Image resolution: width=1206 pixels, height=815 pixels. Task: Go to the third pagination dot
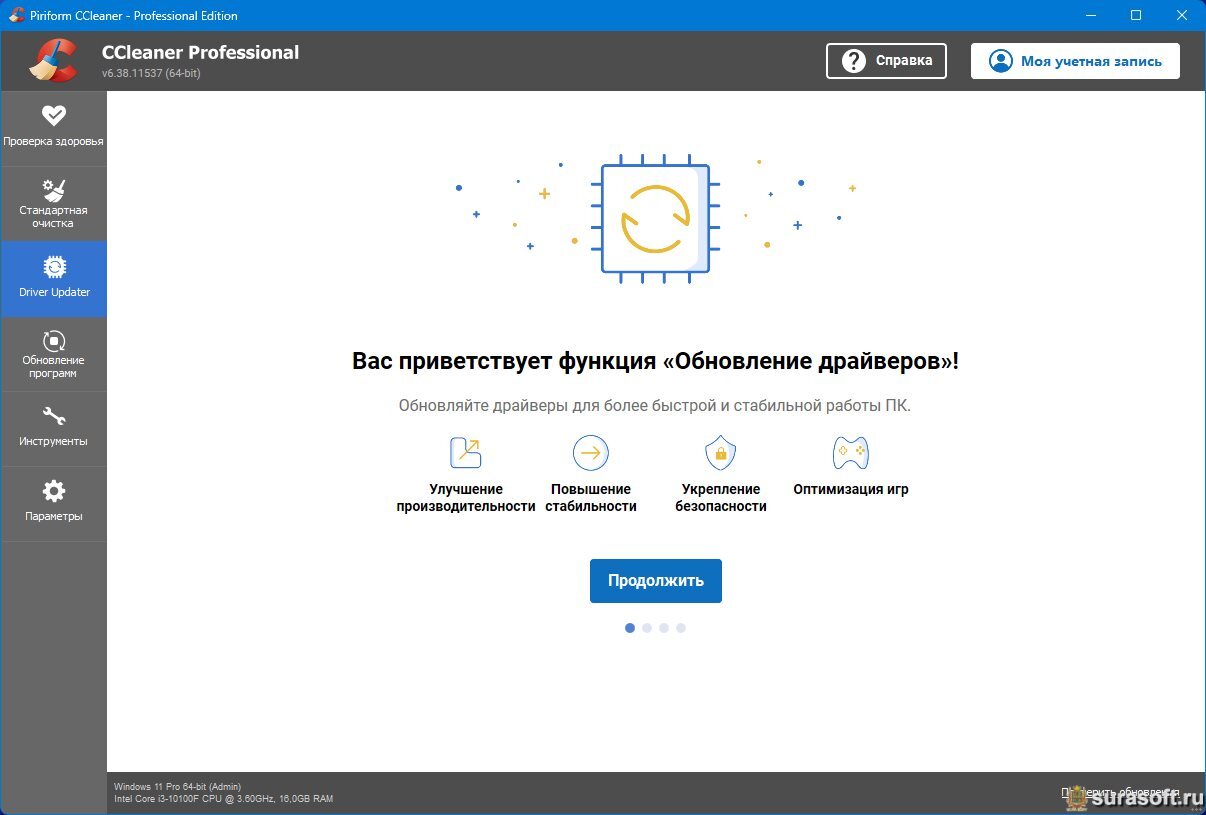pyautogui.click(x=664, y=628)
